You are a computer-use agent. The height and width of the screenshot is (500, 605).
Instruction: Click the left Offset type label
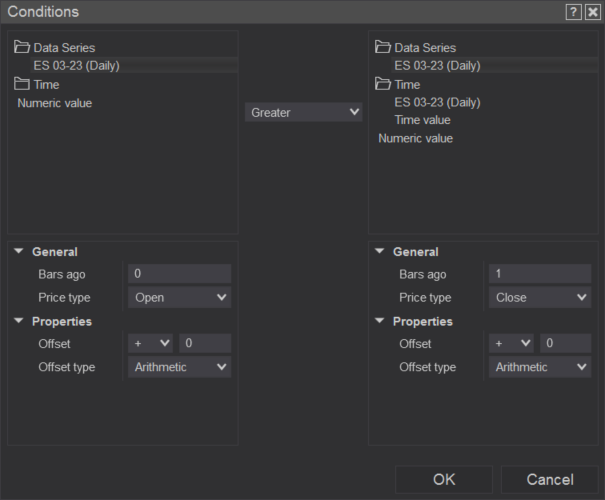point(66,367)
